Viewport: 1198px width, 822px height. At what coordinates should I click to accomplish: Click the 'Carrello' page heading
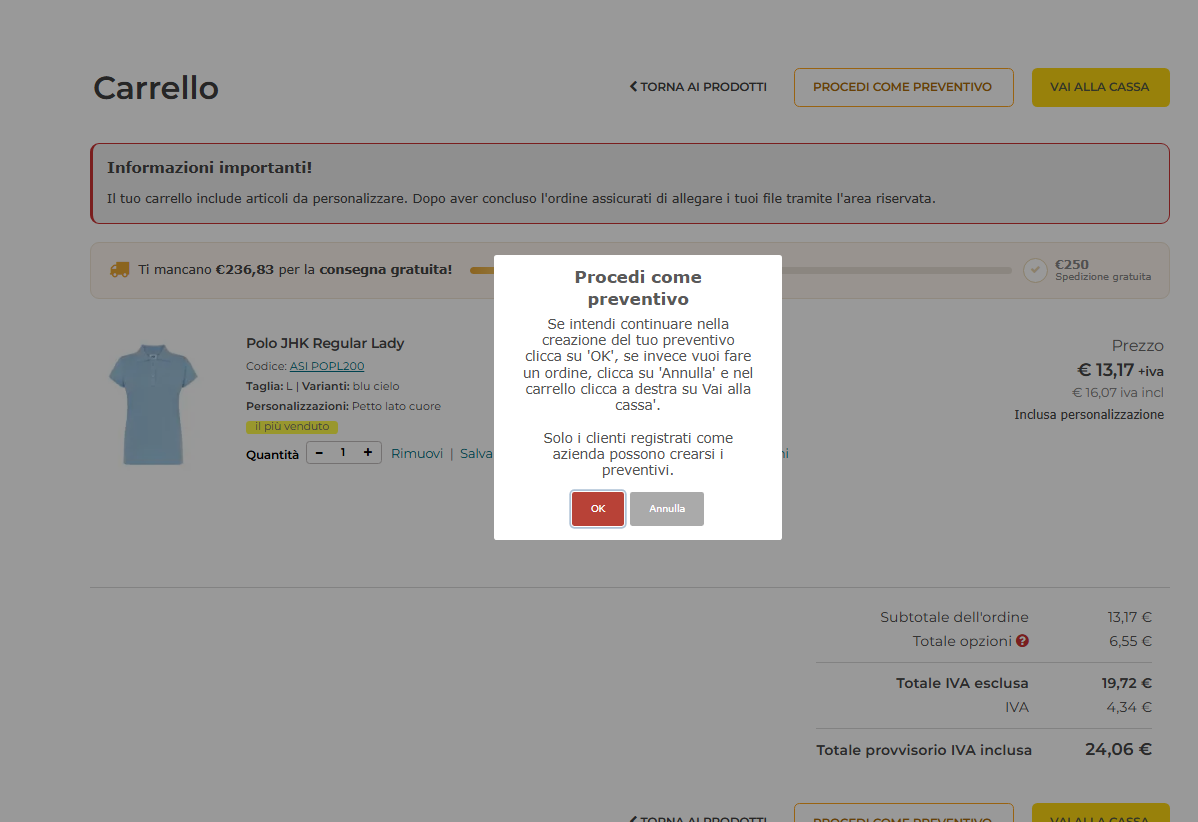point(156,88)
